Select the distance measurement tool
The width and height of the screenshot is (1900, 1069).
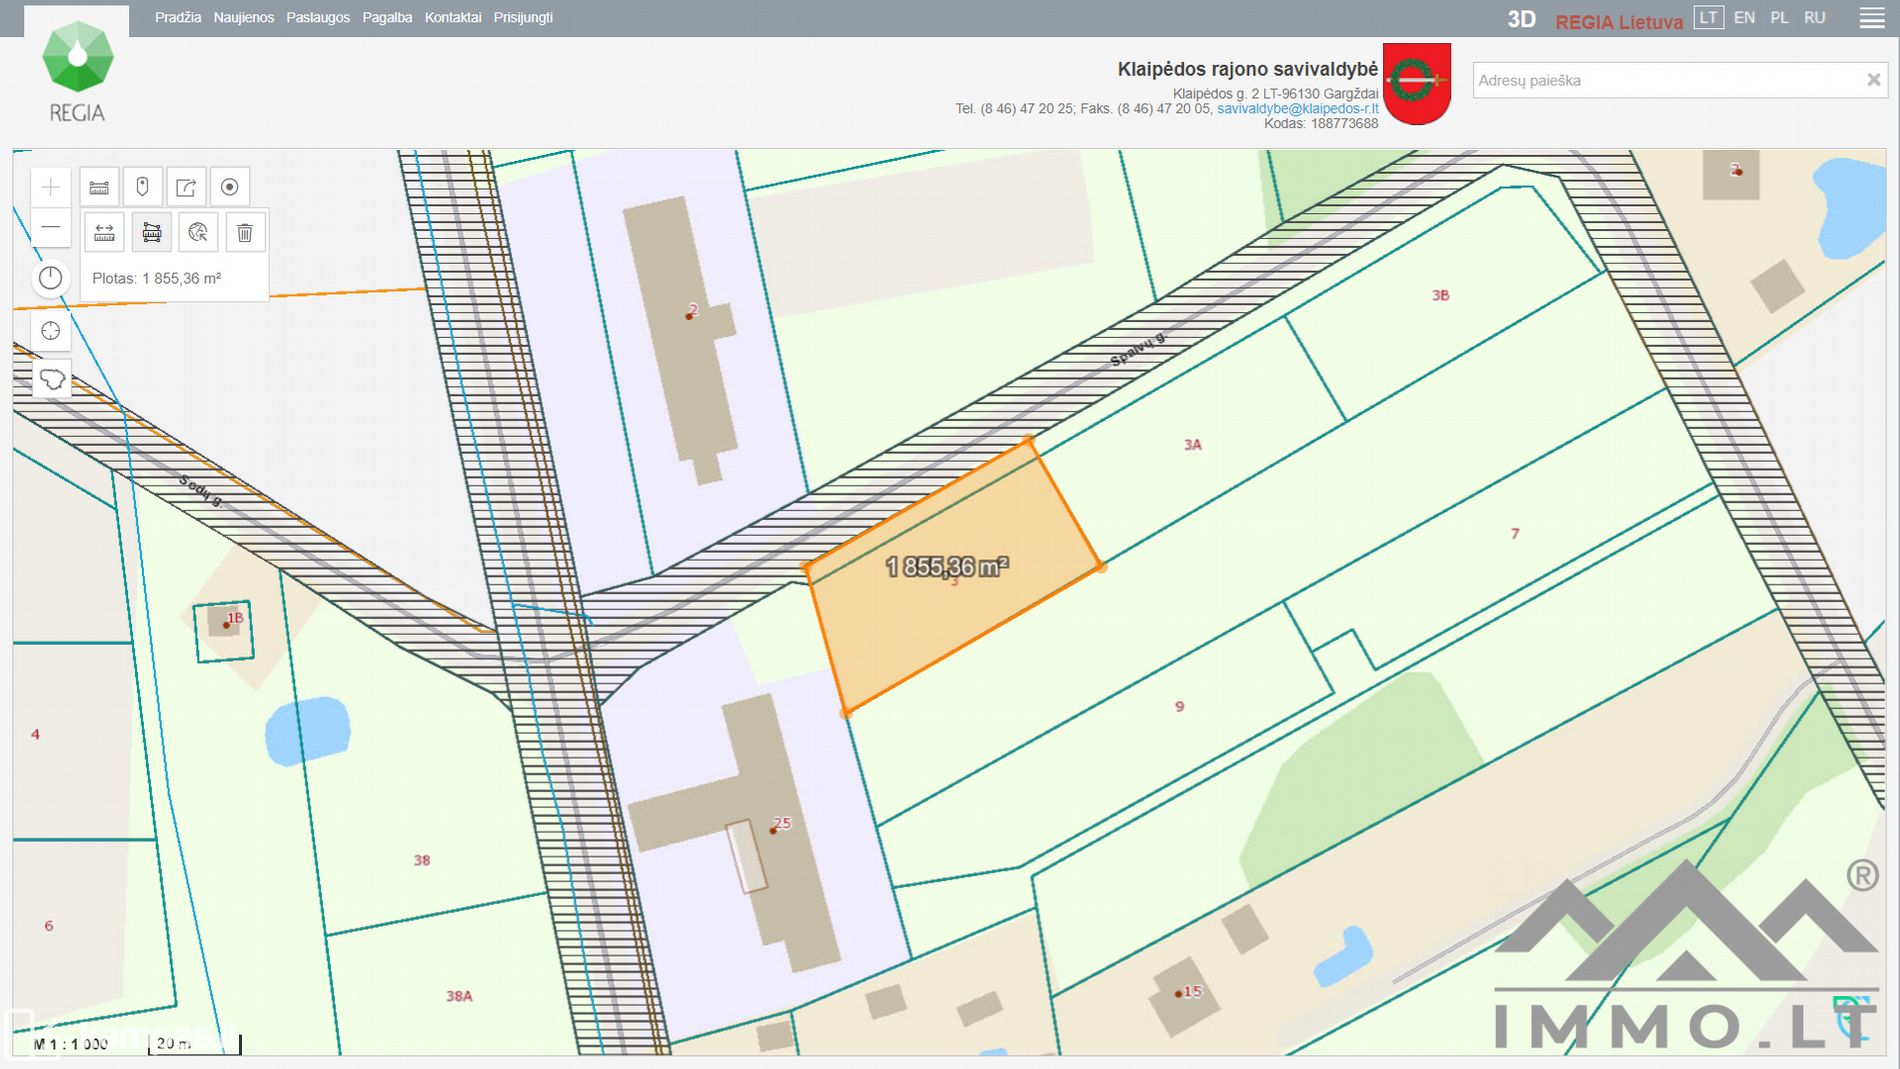click(104, 233)
